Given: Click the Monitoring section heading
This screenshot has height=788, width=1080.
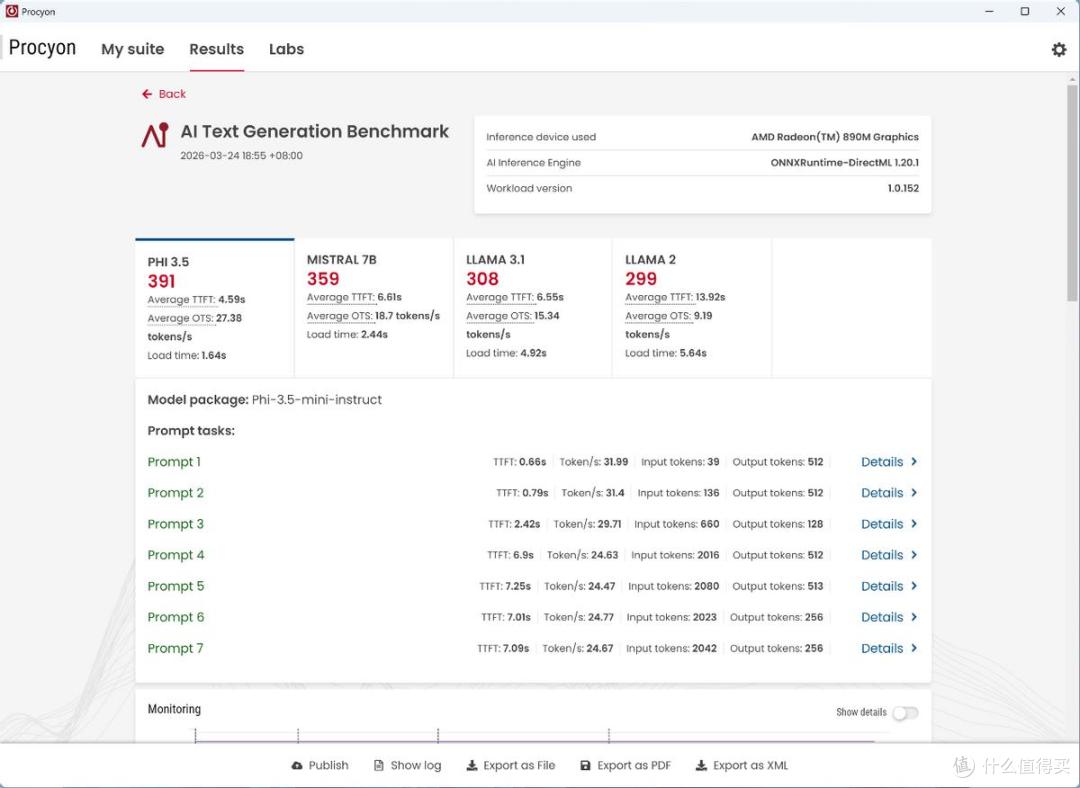Looking at the screenshot, I should (174, 709).
